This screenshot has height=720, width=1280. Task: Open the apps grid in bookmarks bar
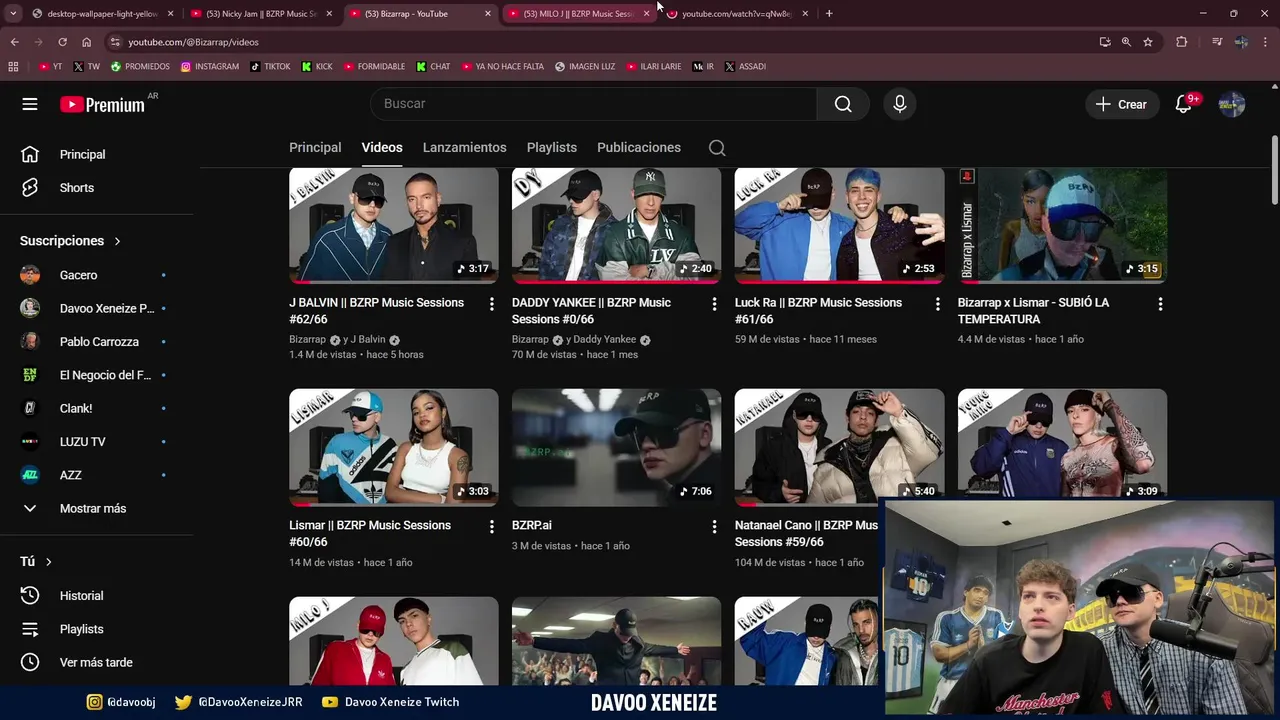click(13, 66)
